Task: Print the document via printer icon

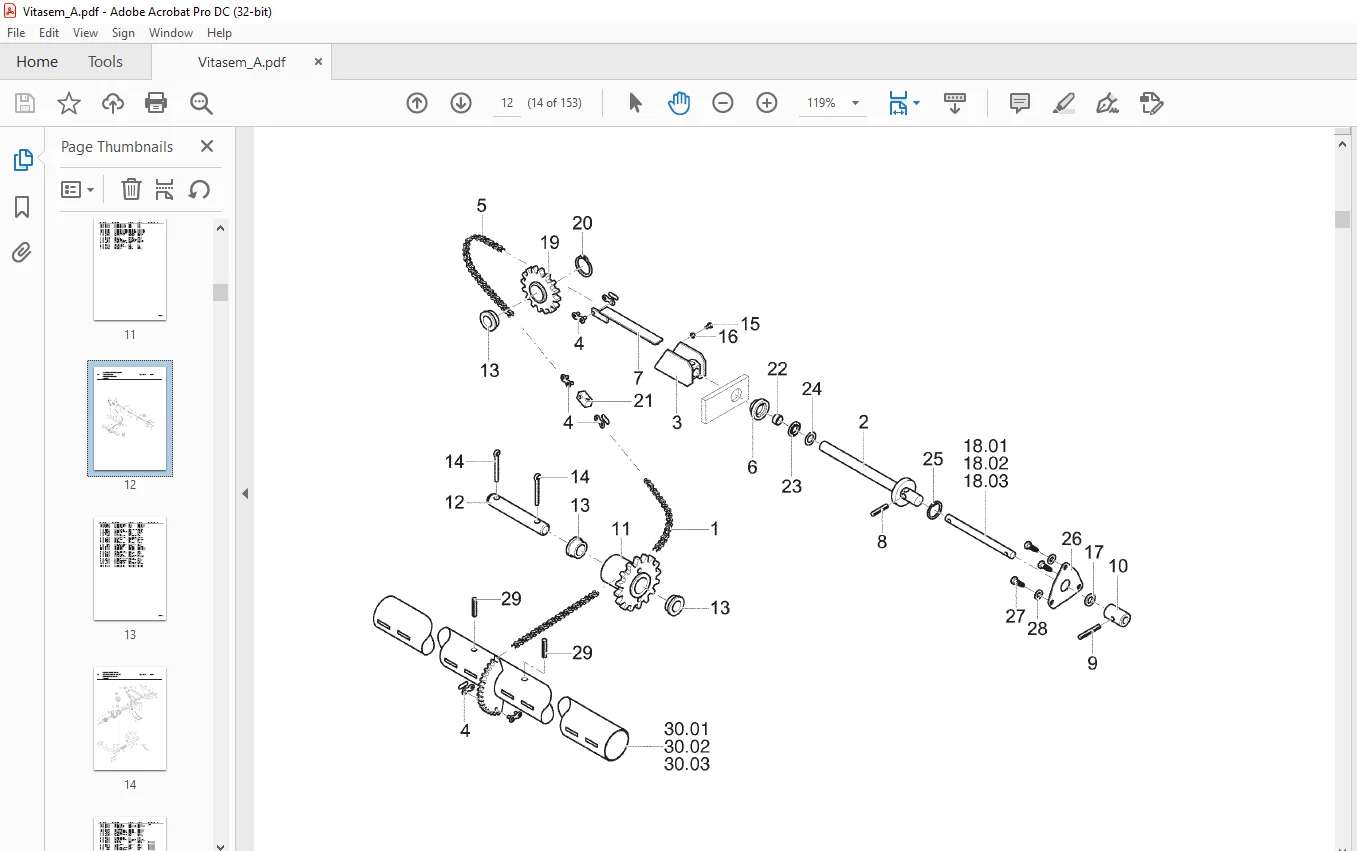Action: point(156,103)
